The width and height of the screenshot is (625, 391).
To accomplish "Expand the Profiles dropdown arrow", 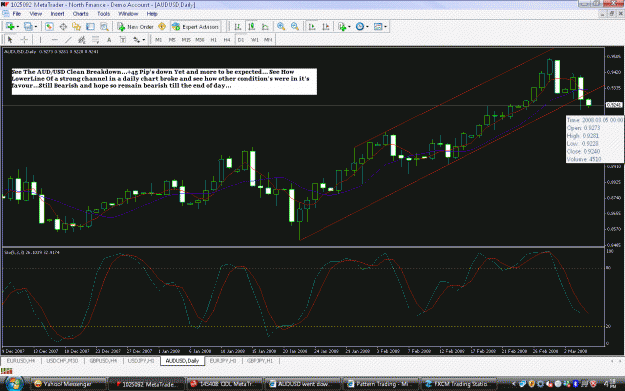I will pyautogui.click(x=36, y=27).
